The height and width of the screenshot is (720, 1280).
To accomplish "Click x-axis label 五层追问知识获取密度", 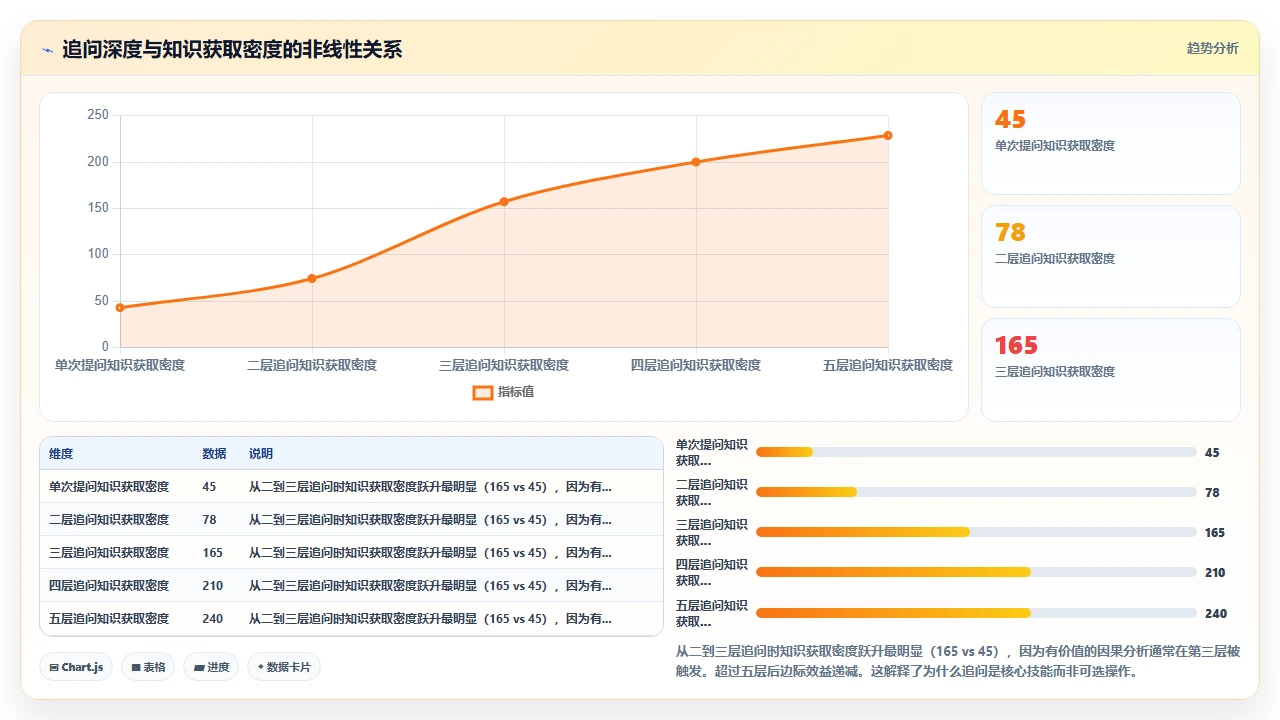I will (x=888, y=365).
